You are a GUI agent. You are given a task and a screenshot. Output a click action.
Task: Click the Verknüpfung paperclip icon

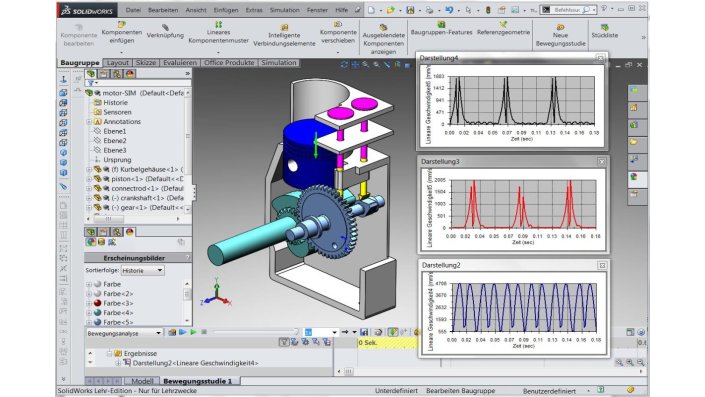[x=165, y=27]
